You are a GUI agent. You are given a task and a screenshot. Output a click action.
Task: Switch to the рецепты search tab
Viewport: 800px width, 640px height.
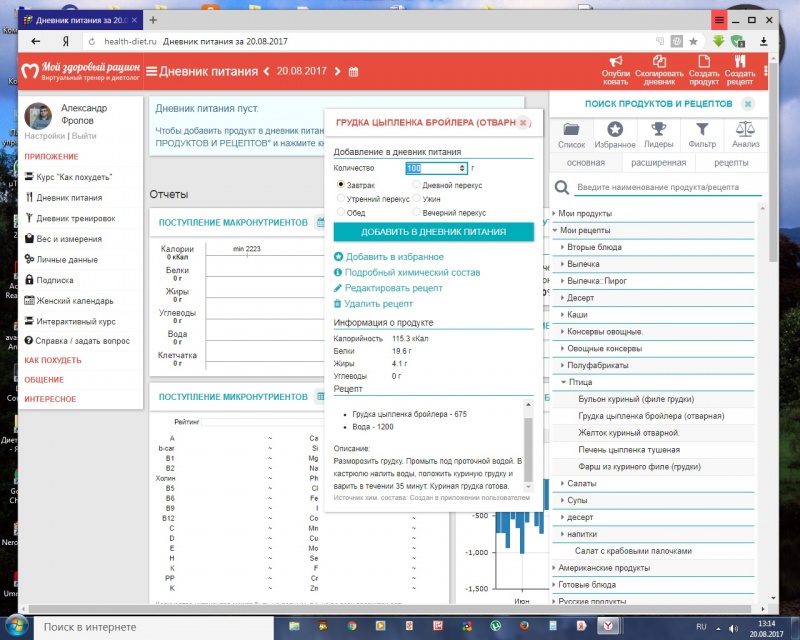731,162
